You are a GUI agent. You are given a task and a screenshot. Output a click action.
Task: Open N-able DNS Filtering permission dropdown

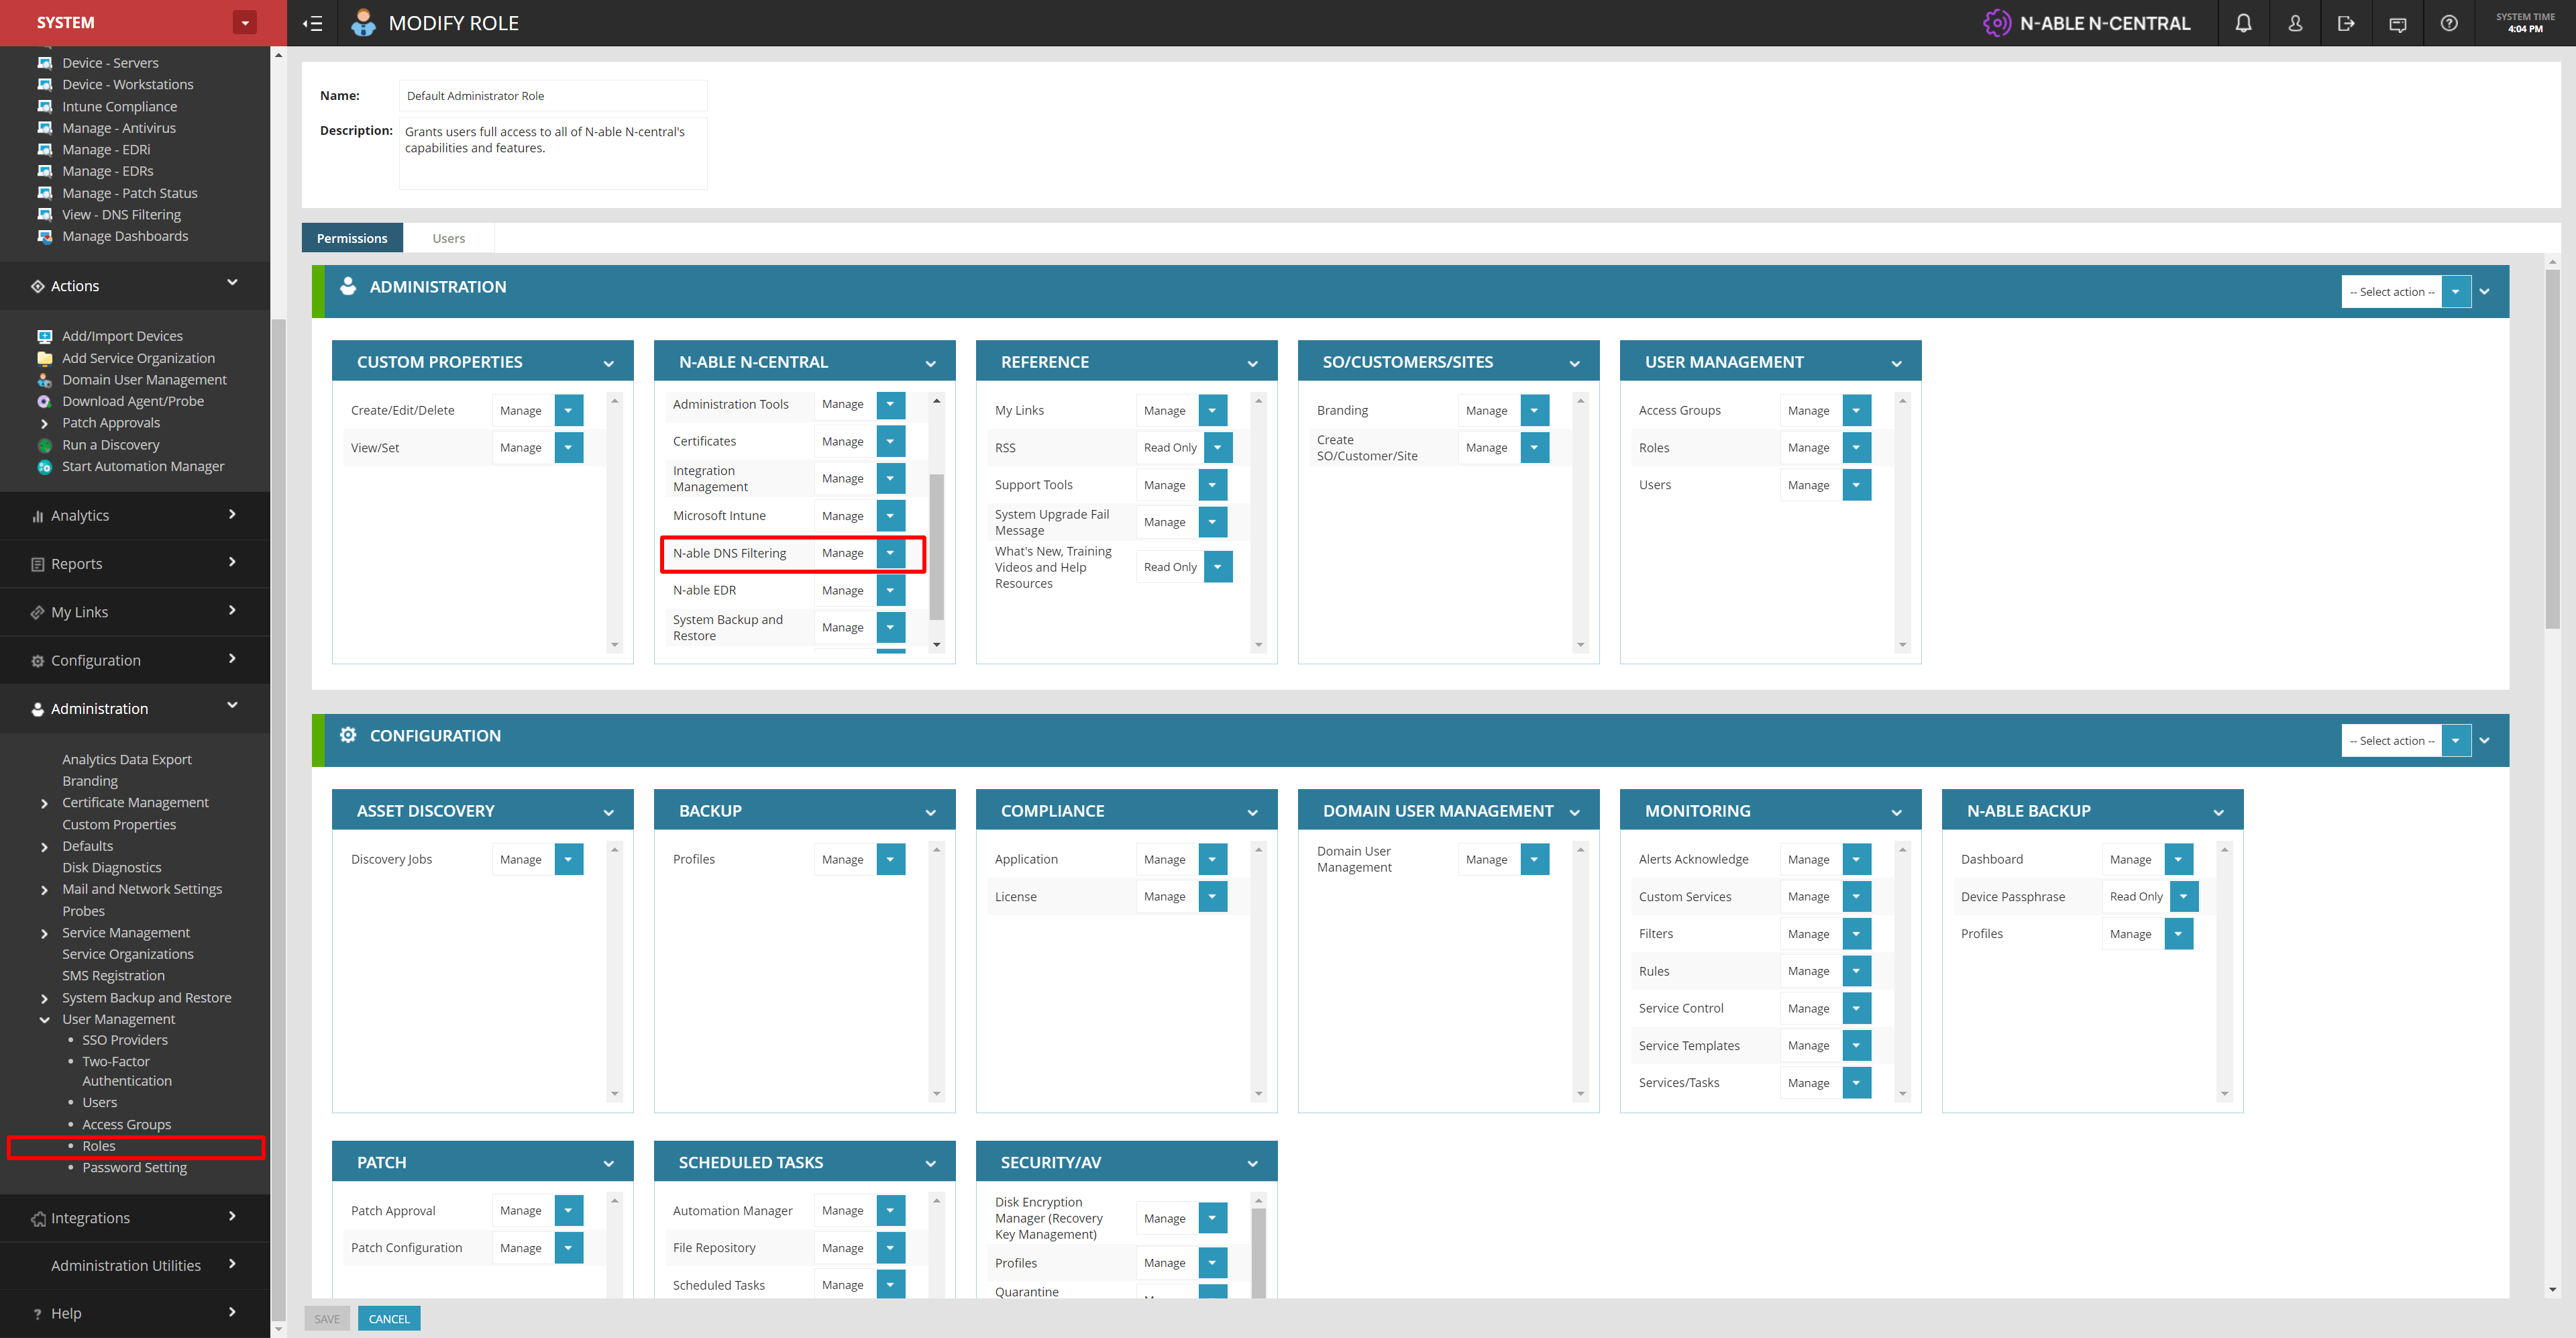click(x=890, y=553)
